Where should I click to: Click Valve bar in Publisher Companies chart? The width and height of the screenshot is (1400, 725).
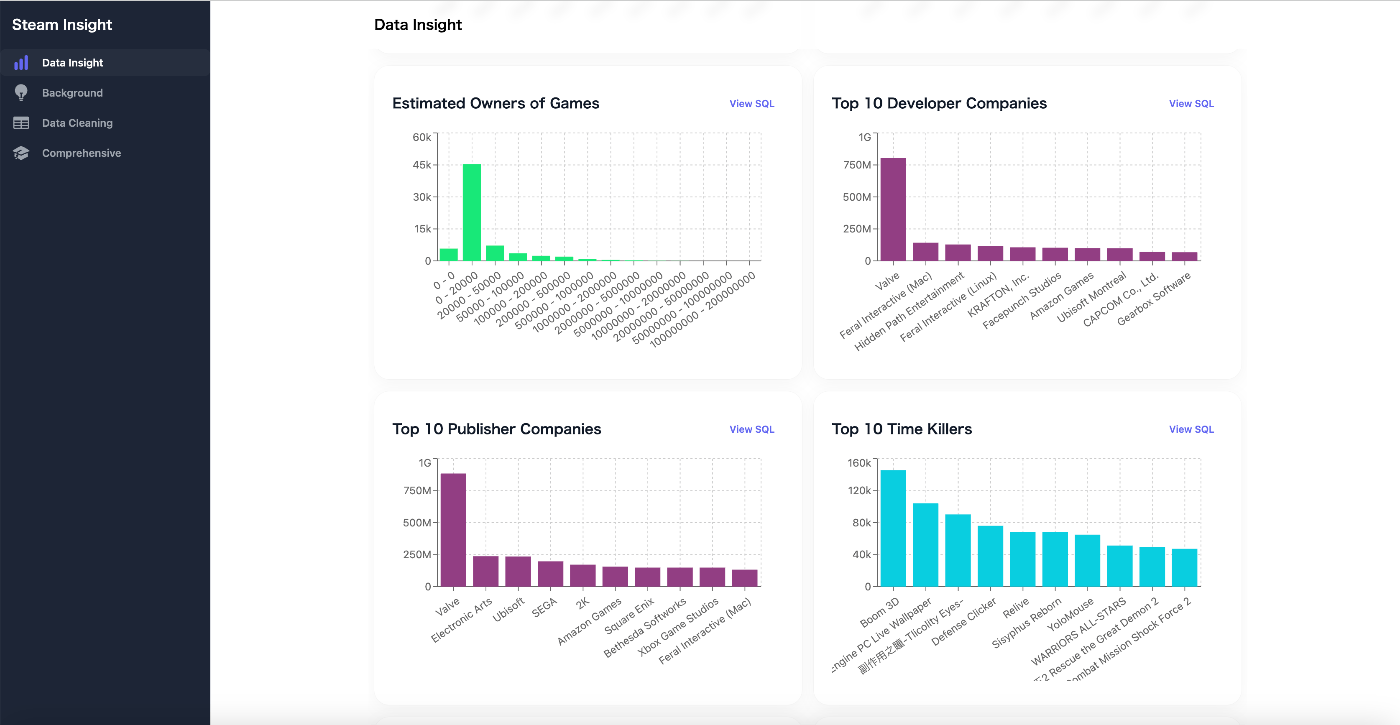point(453,530)
